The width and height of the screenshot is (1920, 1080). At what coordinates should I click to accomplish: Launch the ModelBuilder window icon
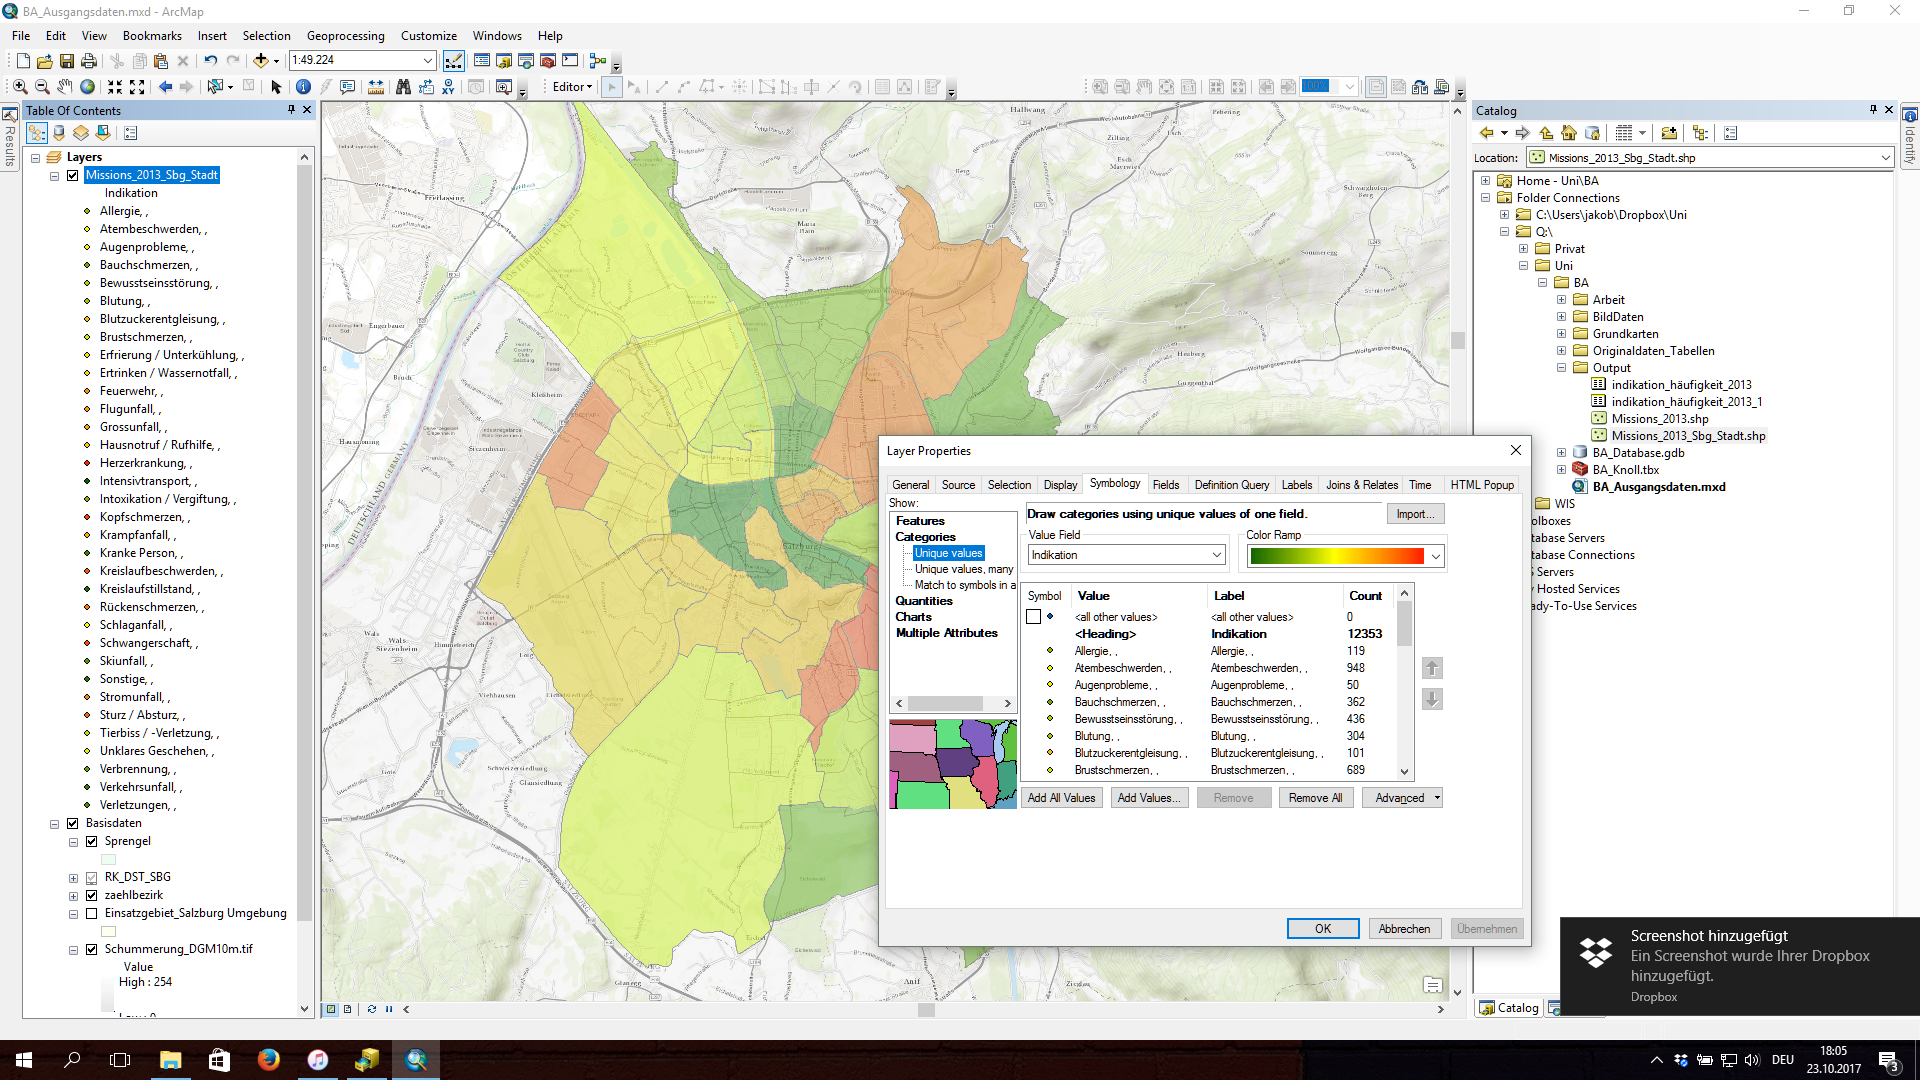597,61
